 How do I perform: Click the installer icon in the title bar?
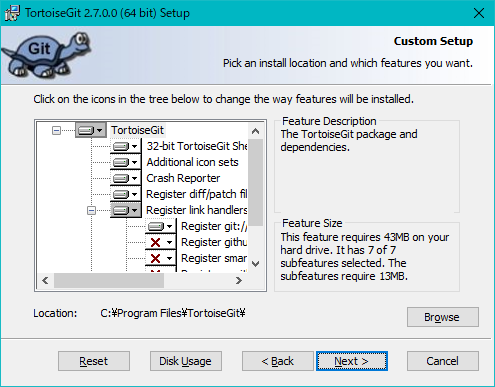click(12, 13)
